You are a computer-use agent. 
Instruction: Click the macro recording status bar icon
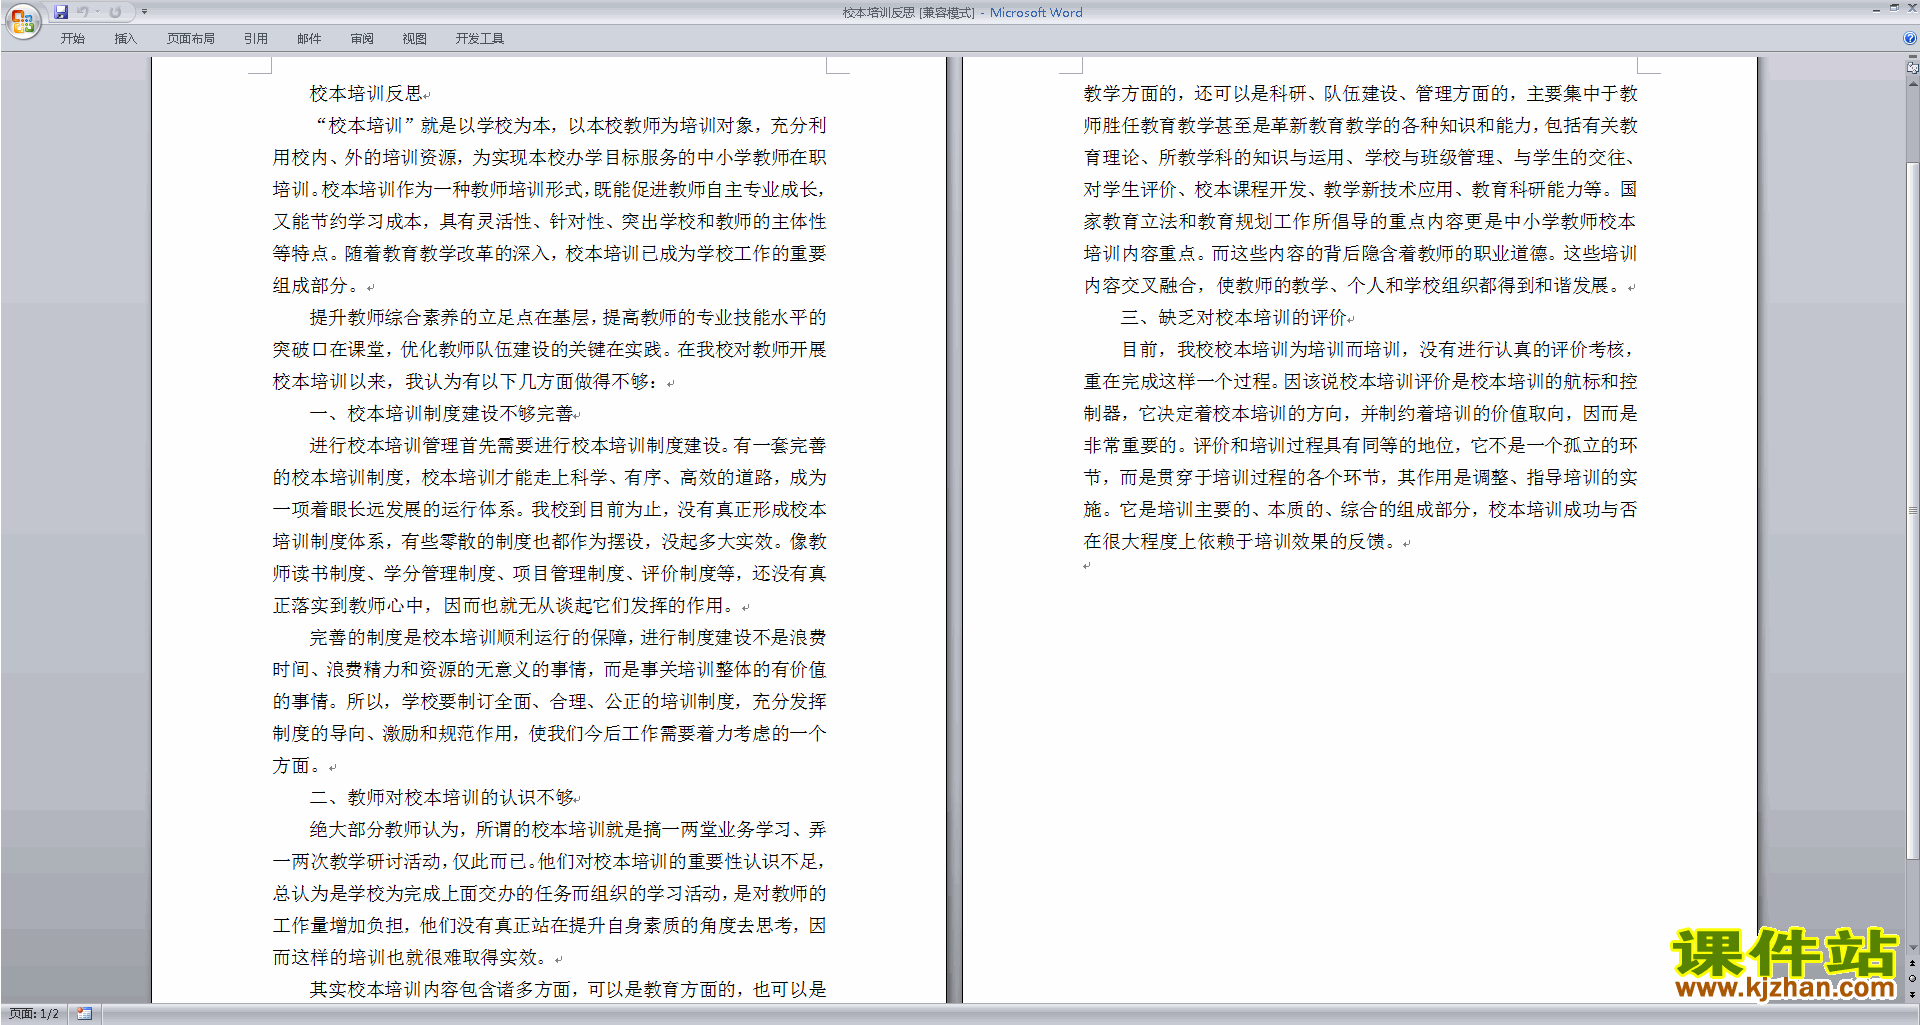[x=85, y=1014]
